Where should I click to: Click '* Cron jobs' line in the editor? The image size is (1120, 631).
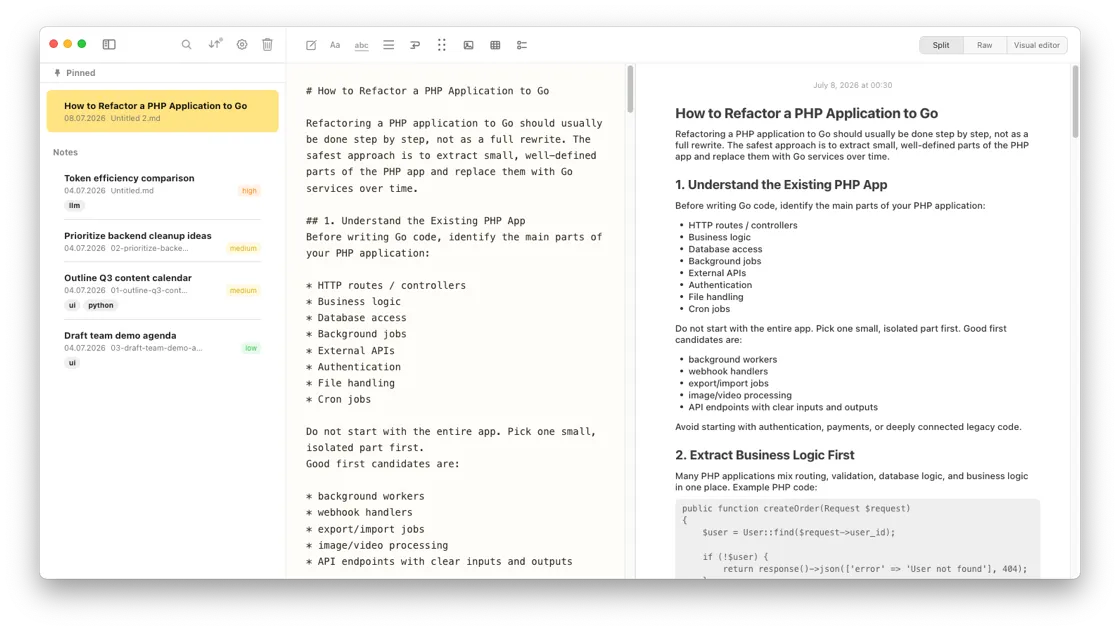click(338, 399)
